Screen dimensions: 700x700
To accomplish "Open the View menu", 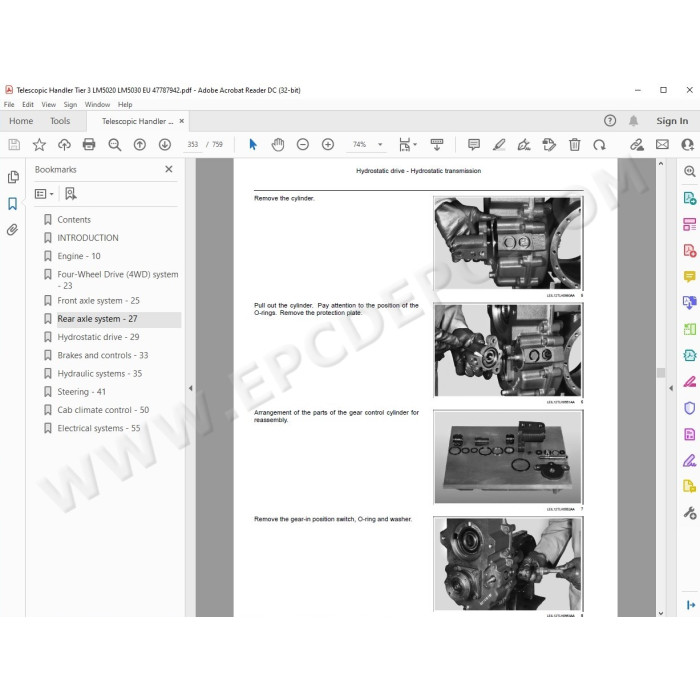I will click(49, 104).
